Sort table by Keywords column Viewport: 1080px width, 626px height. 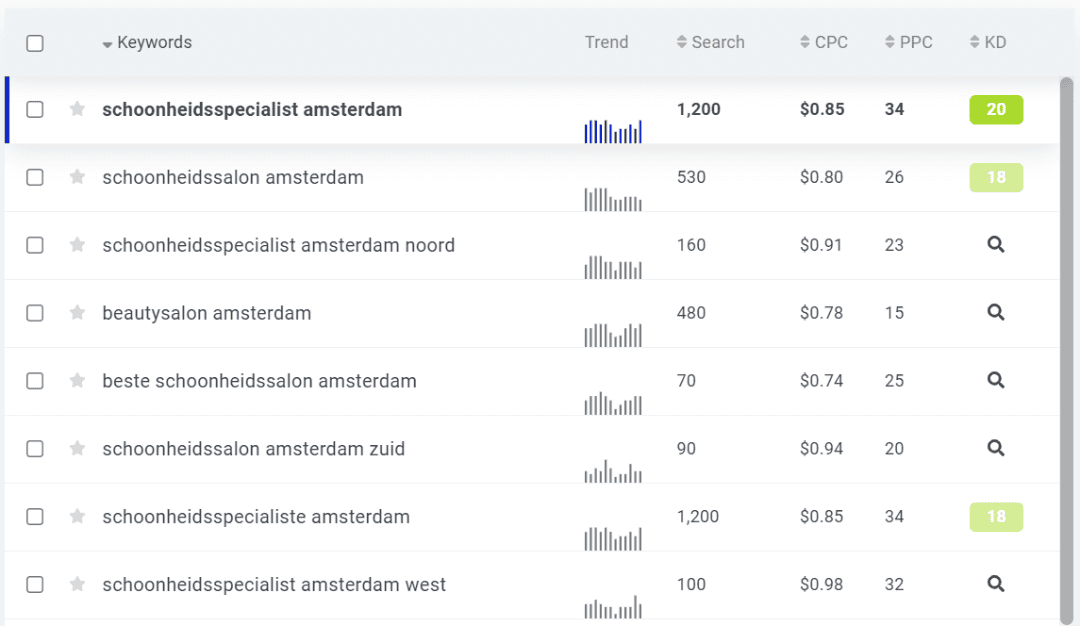pos(147,43)
